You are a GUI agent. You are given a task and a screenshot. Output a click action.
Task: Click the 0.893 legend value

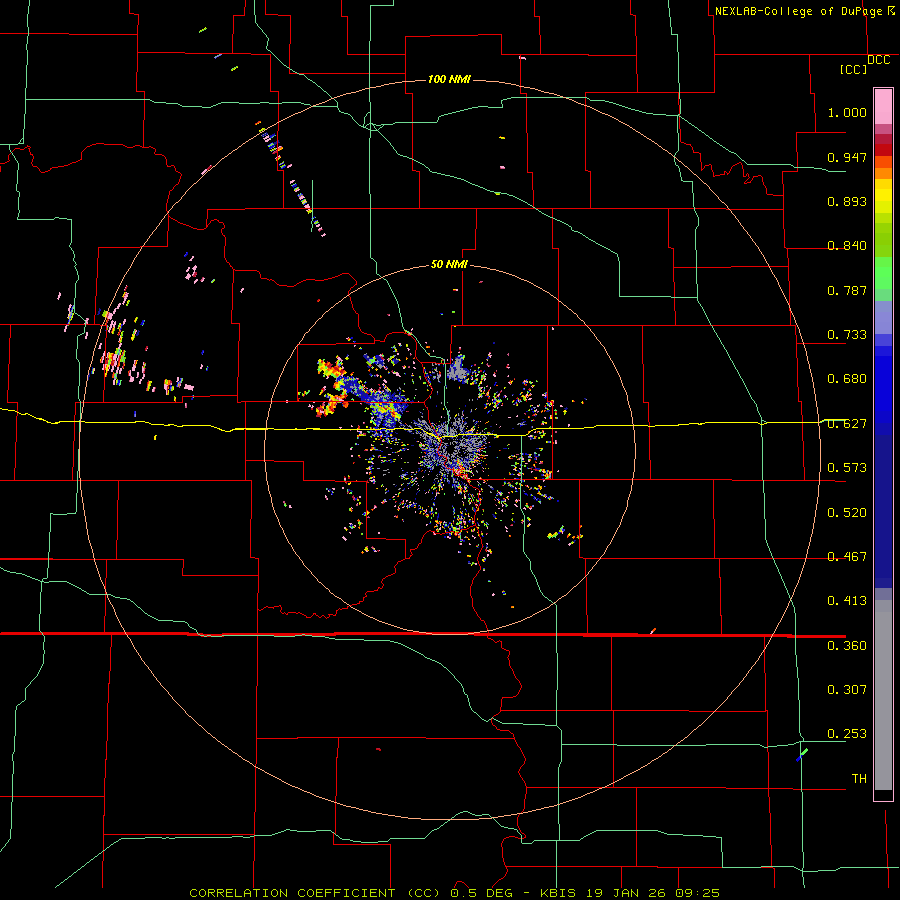847,201
